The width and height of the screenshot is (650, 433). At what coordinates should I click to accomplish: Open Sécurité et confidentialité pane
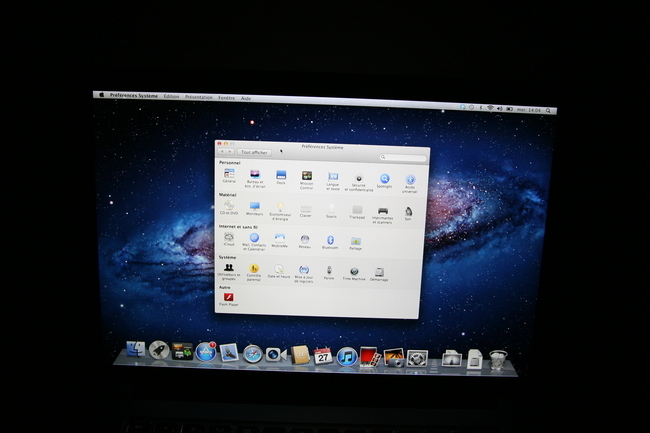tap(359, 182)
